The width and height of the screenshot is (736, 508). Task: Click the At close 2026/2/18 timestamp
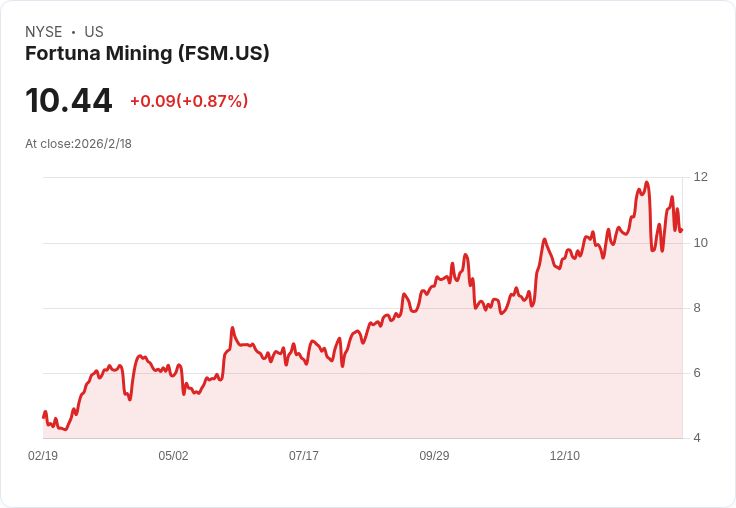(x=78, y=144)
